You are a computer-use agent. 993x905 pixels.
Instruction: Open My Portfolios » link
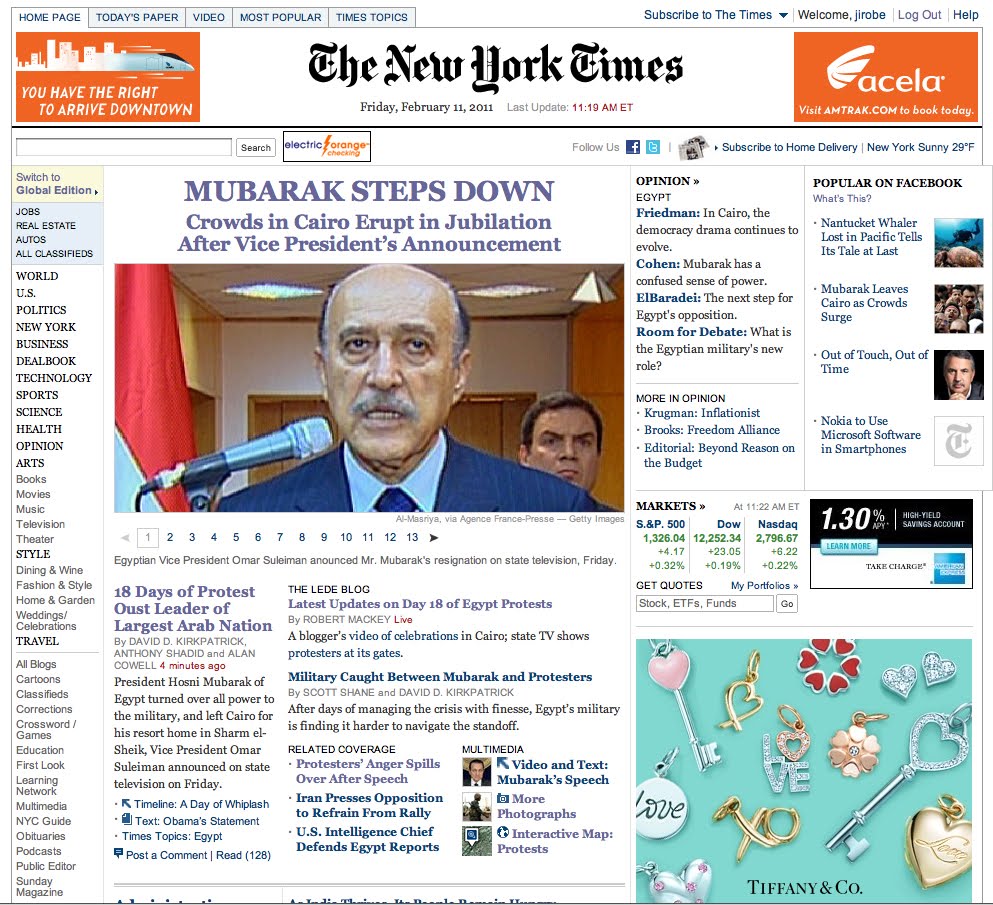tap(764, 586)
